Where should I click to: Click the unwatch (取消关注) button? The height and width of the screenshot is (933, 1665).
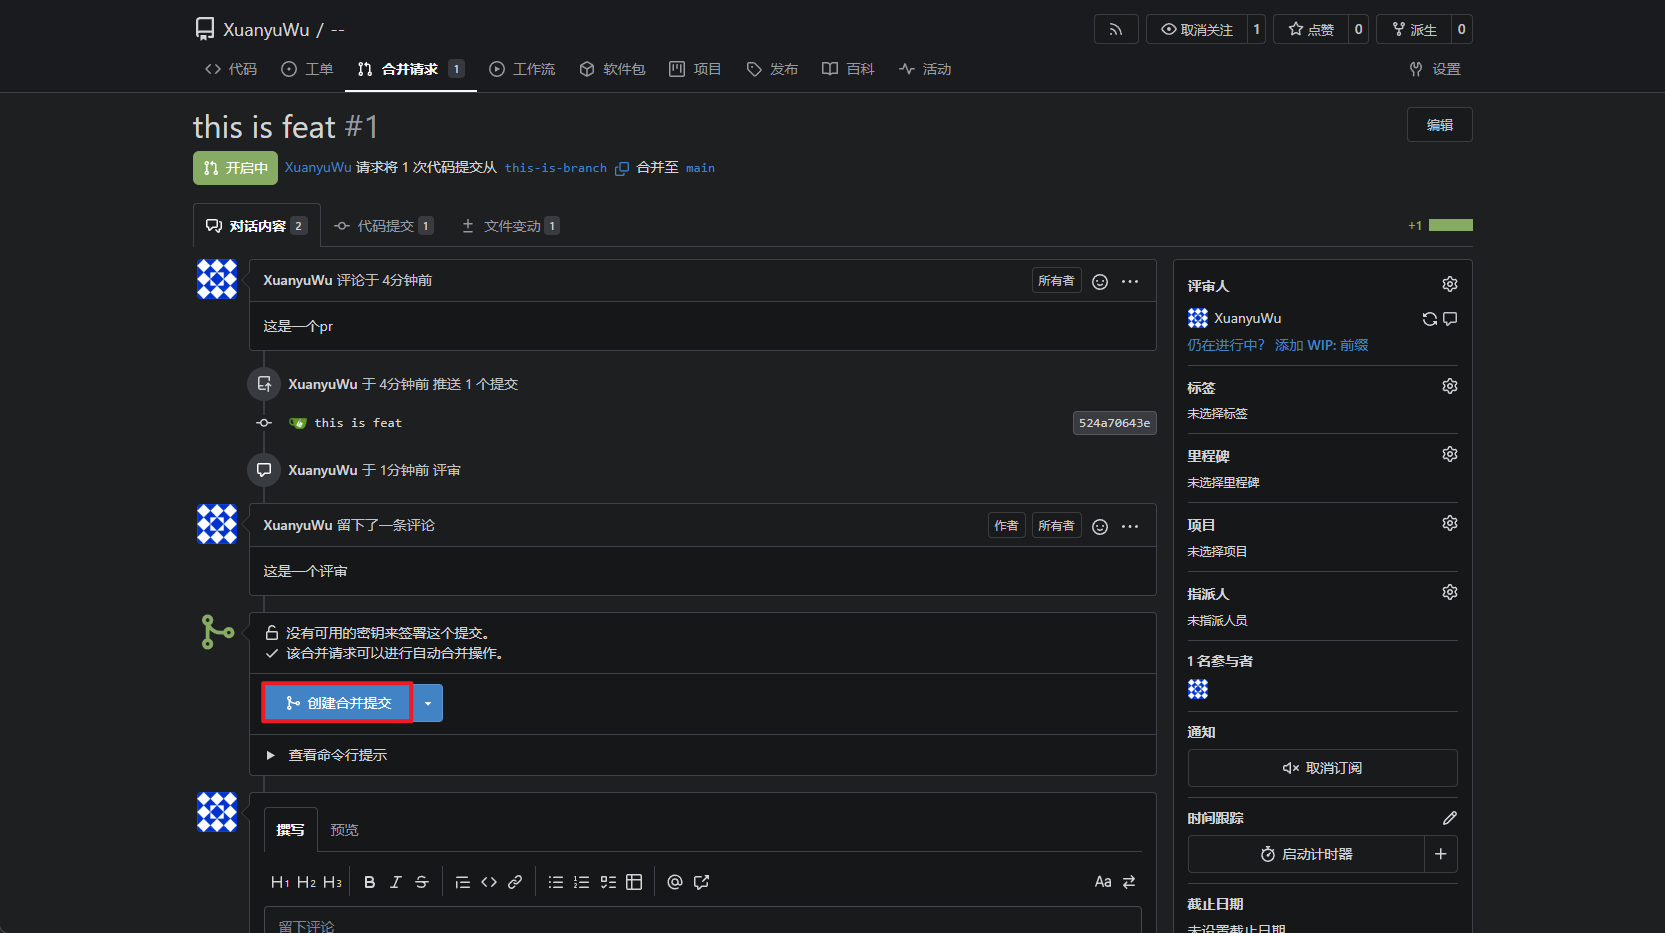pos(1197,29)
